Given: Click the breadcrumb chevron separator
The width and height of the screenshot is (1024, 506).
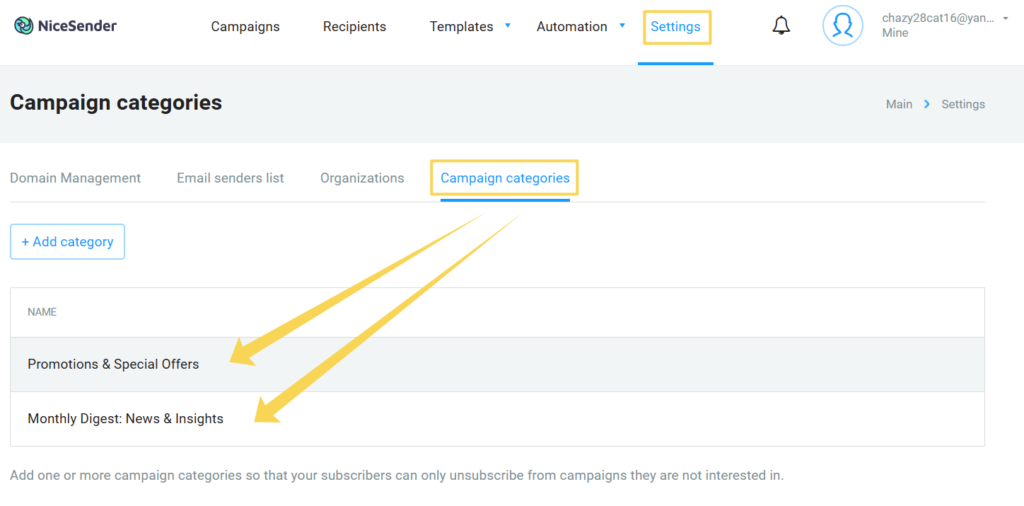Looking at the screenshot, I should click(x=927, y=104).
